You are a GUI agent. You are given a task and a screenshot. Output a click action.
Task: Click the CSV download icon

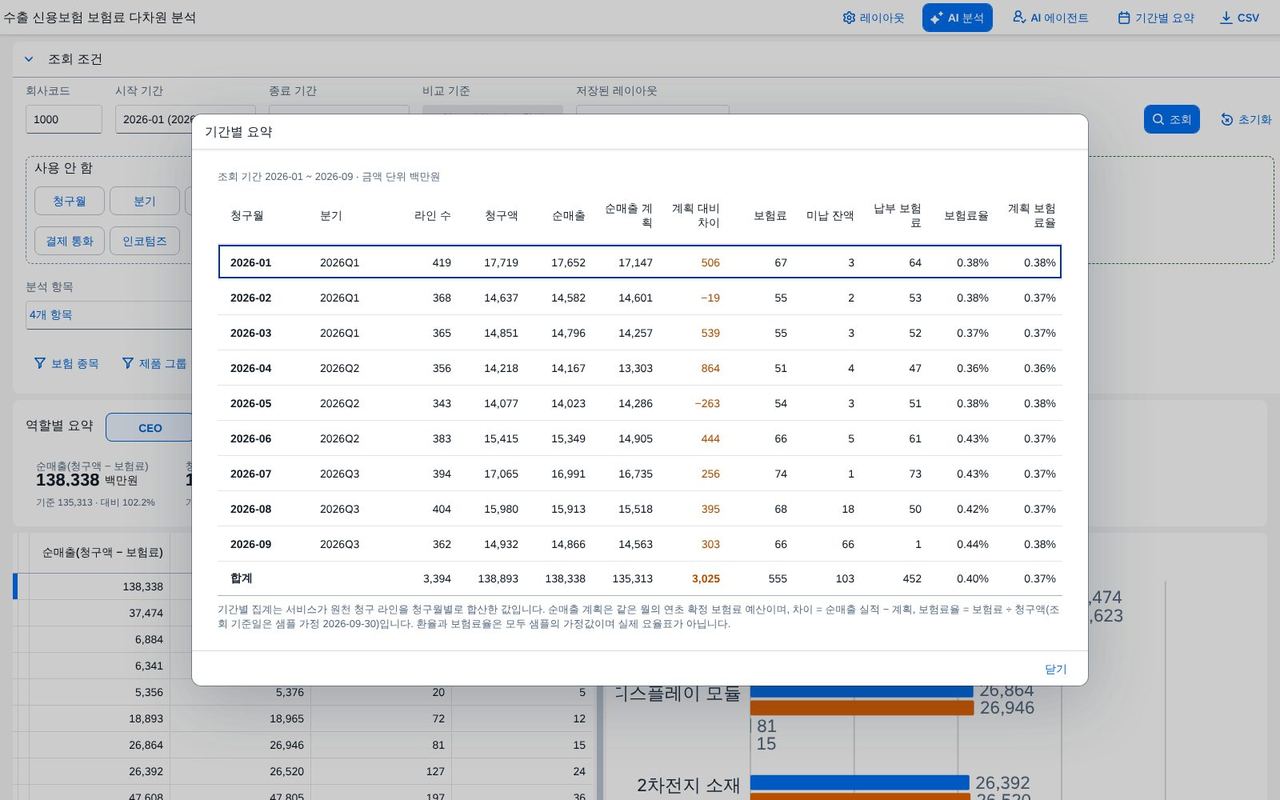pos(1226,18)
